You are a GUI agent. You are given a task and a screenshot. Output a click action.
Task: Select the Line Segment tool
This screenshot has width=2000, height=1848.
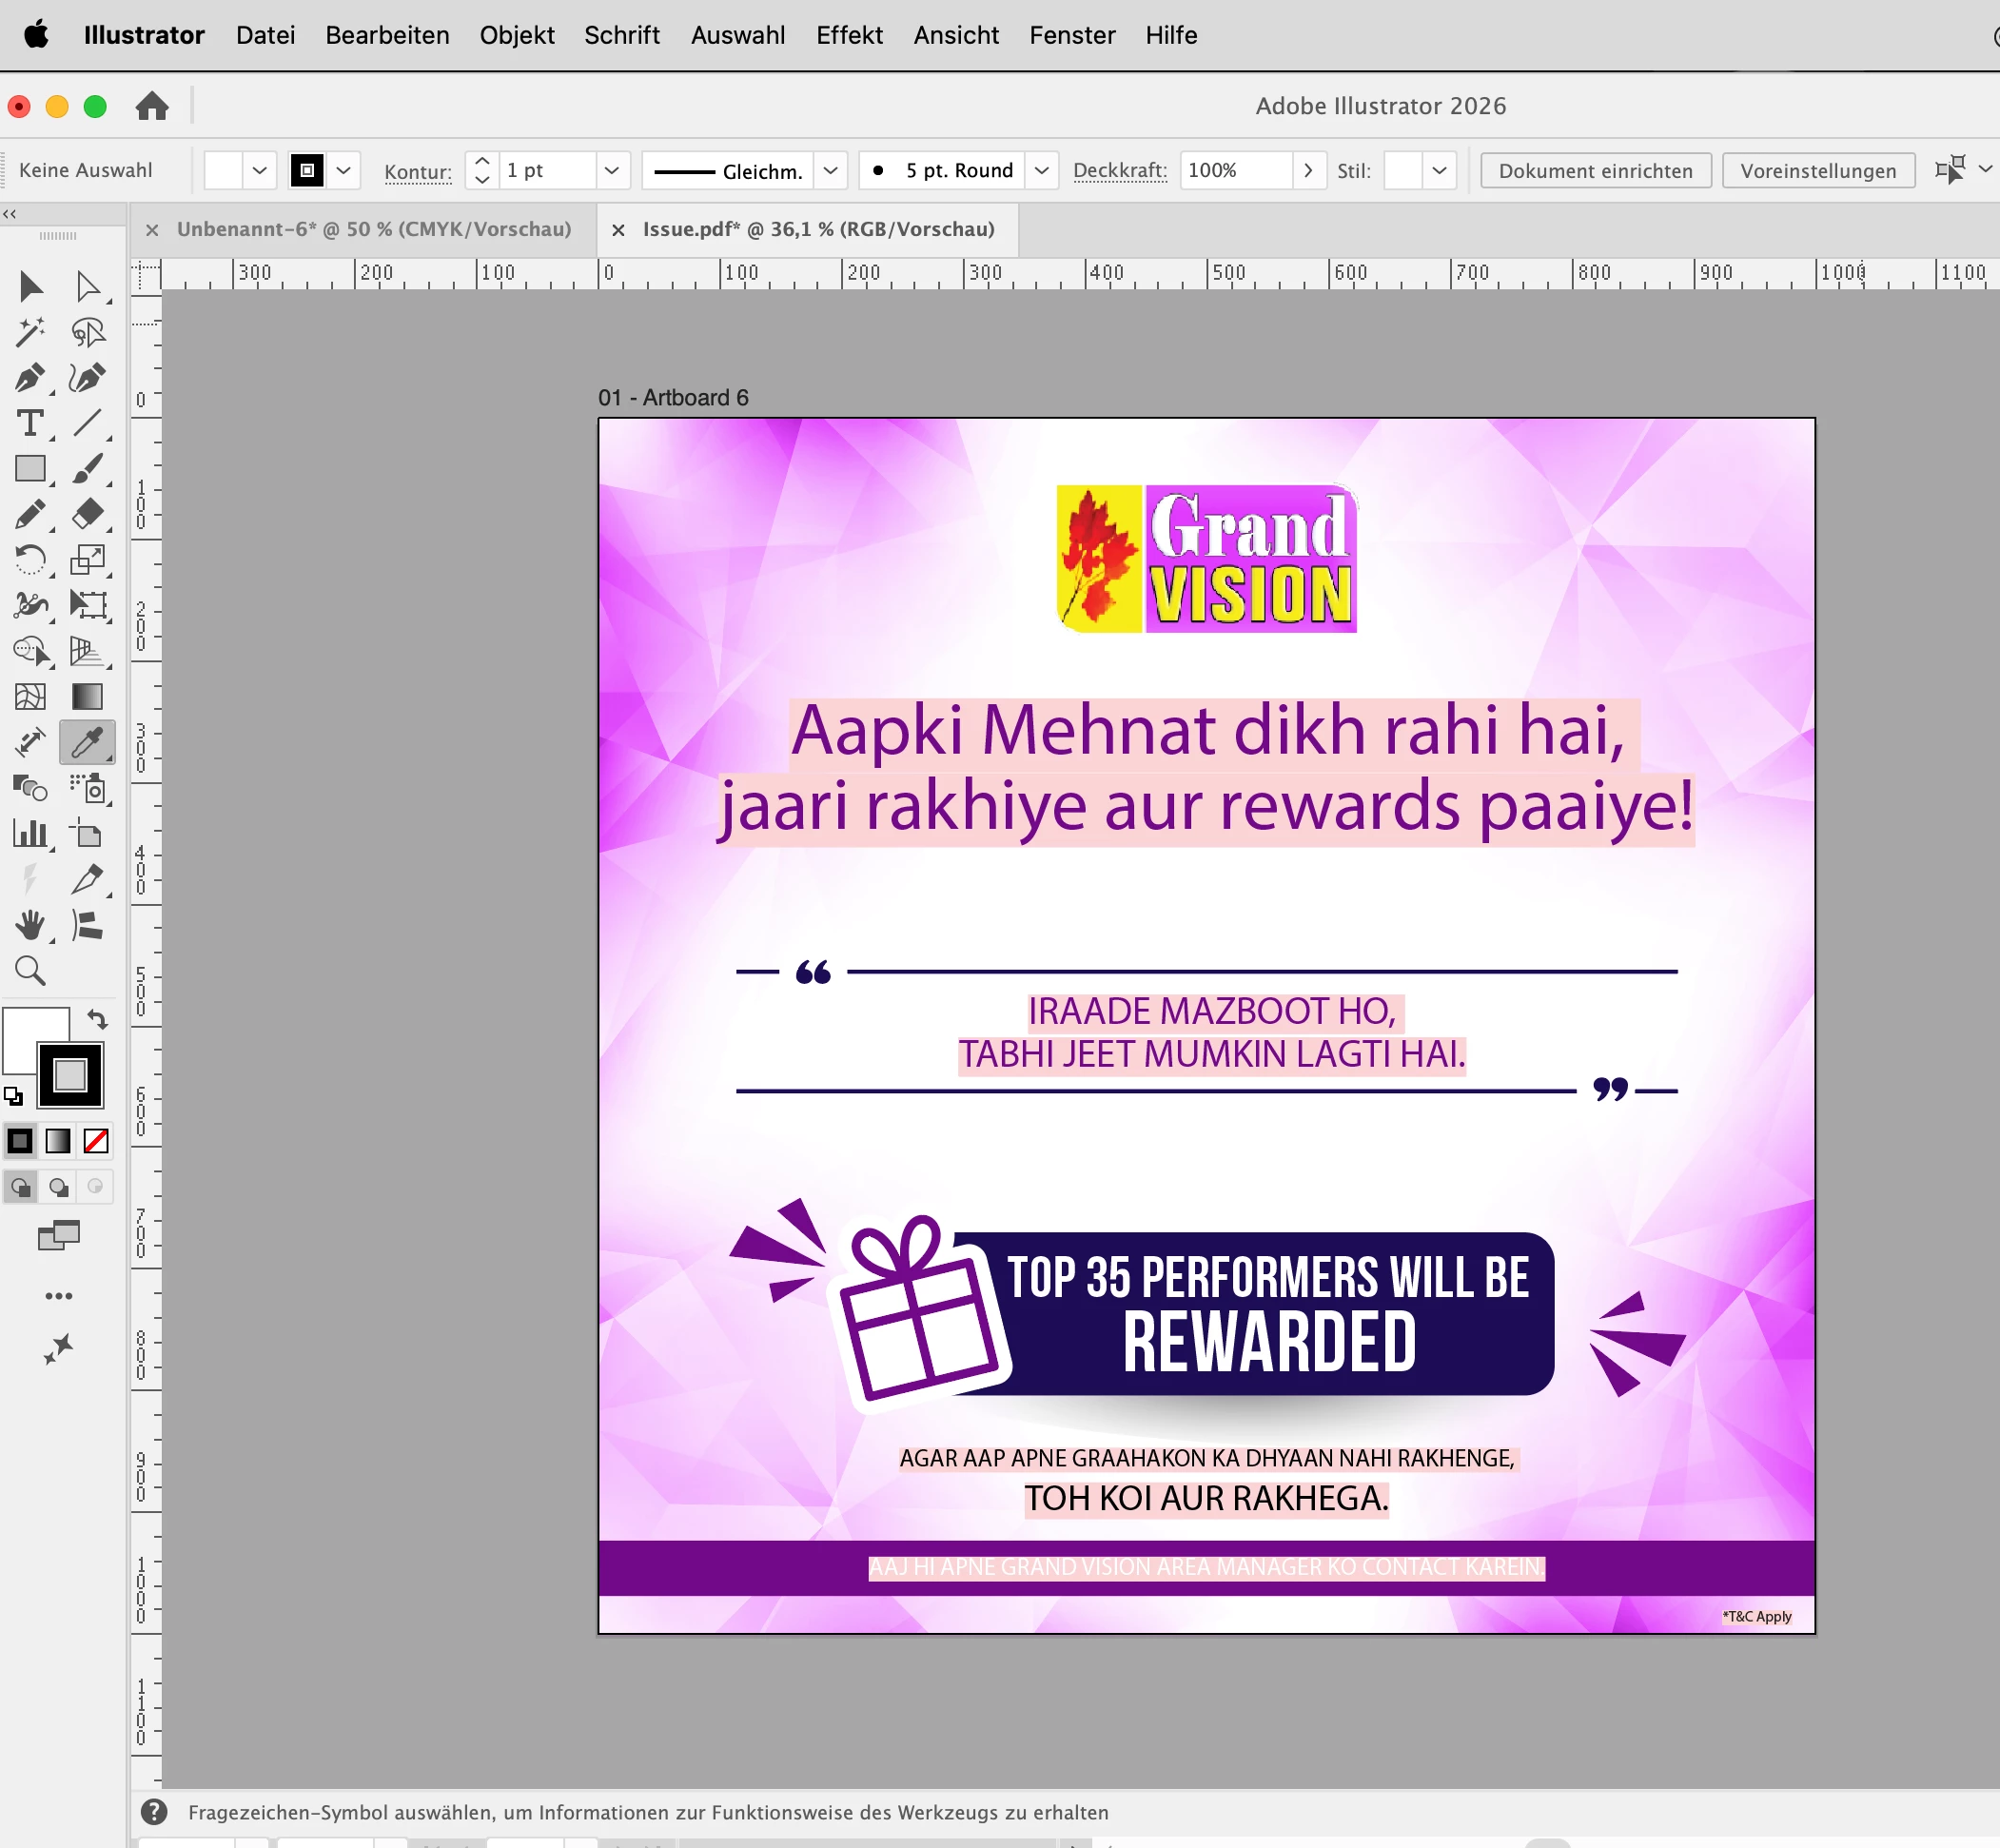(88, 423)
